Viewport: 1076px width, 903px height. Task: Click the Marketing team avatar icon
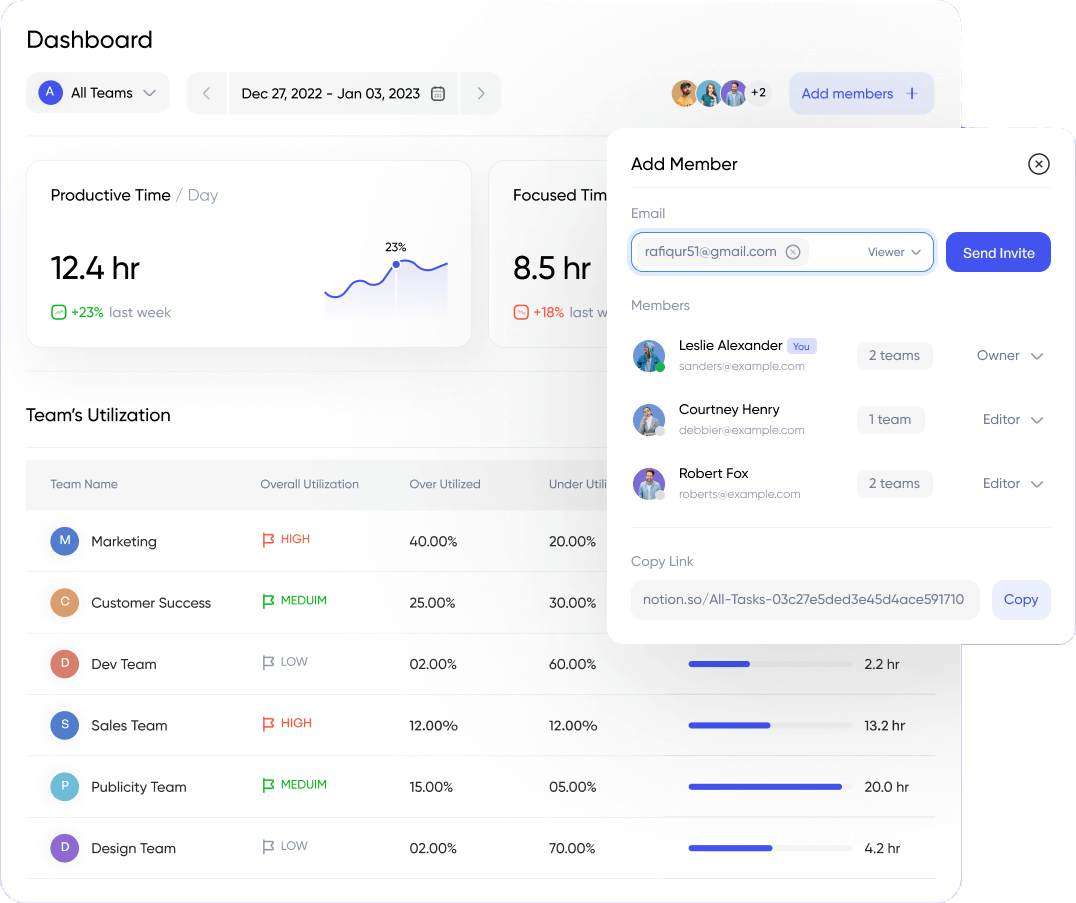64,541
